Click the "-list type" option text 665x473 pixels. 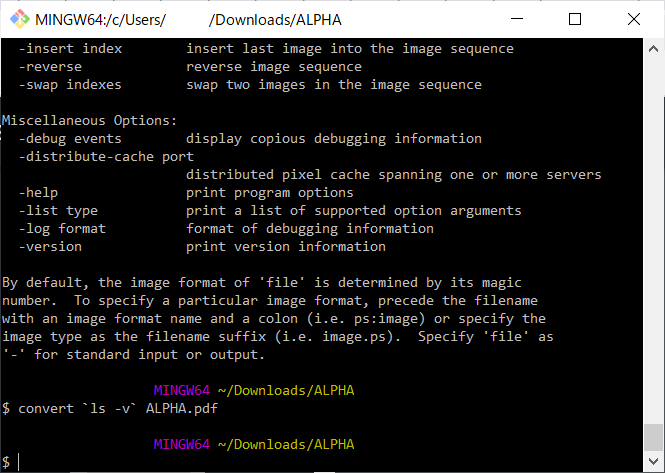58,210
